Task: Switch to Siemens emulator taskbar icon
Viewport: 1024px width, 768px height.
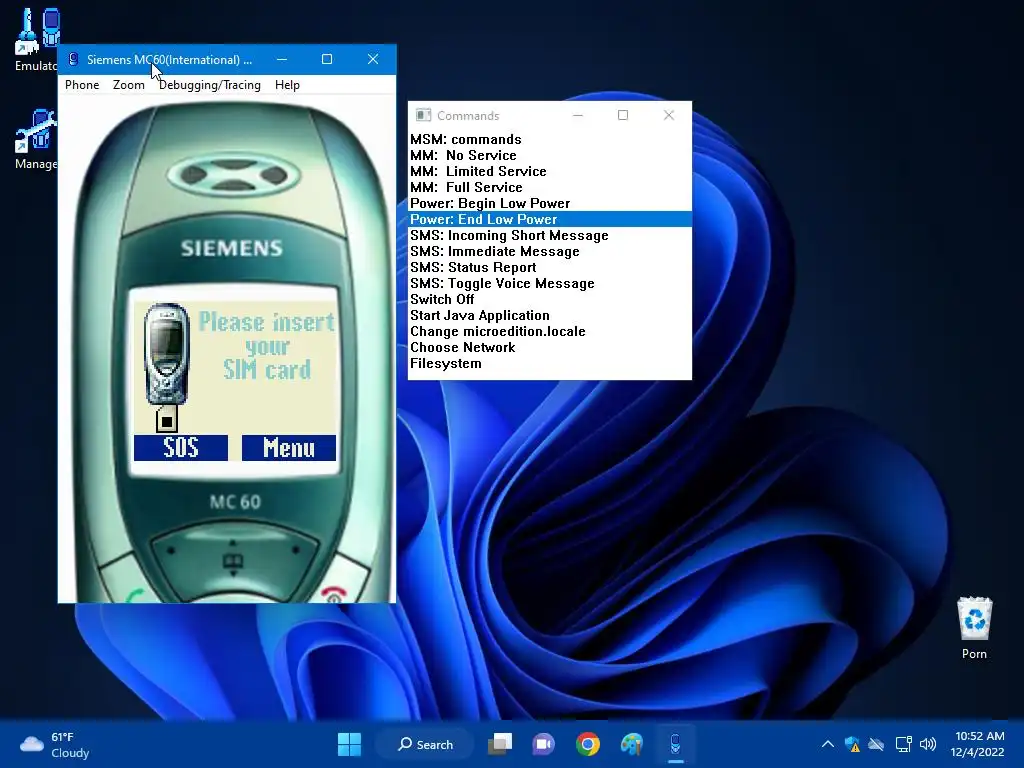Action: pyautogui.click(x=675, y=744)
